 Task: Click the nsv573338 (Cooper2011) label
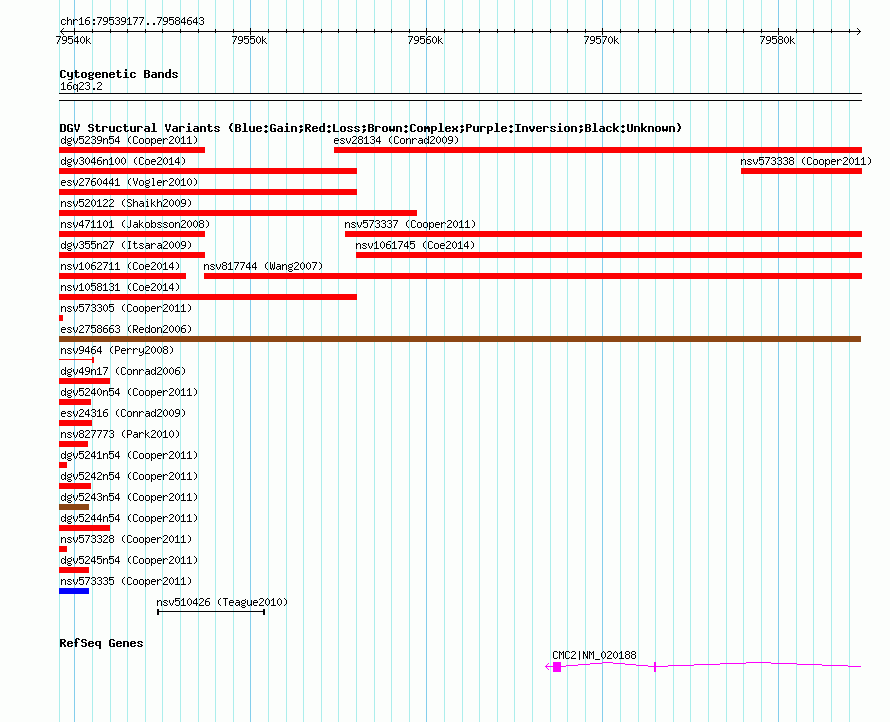(806, 161)
